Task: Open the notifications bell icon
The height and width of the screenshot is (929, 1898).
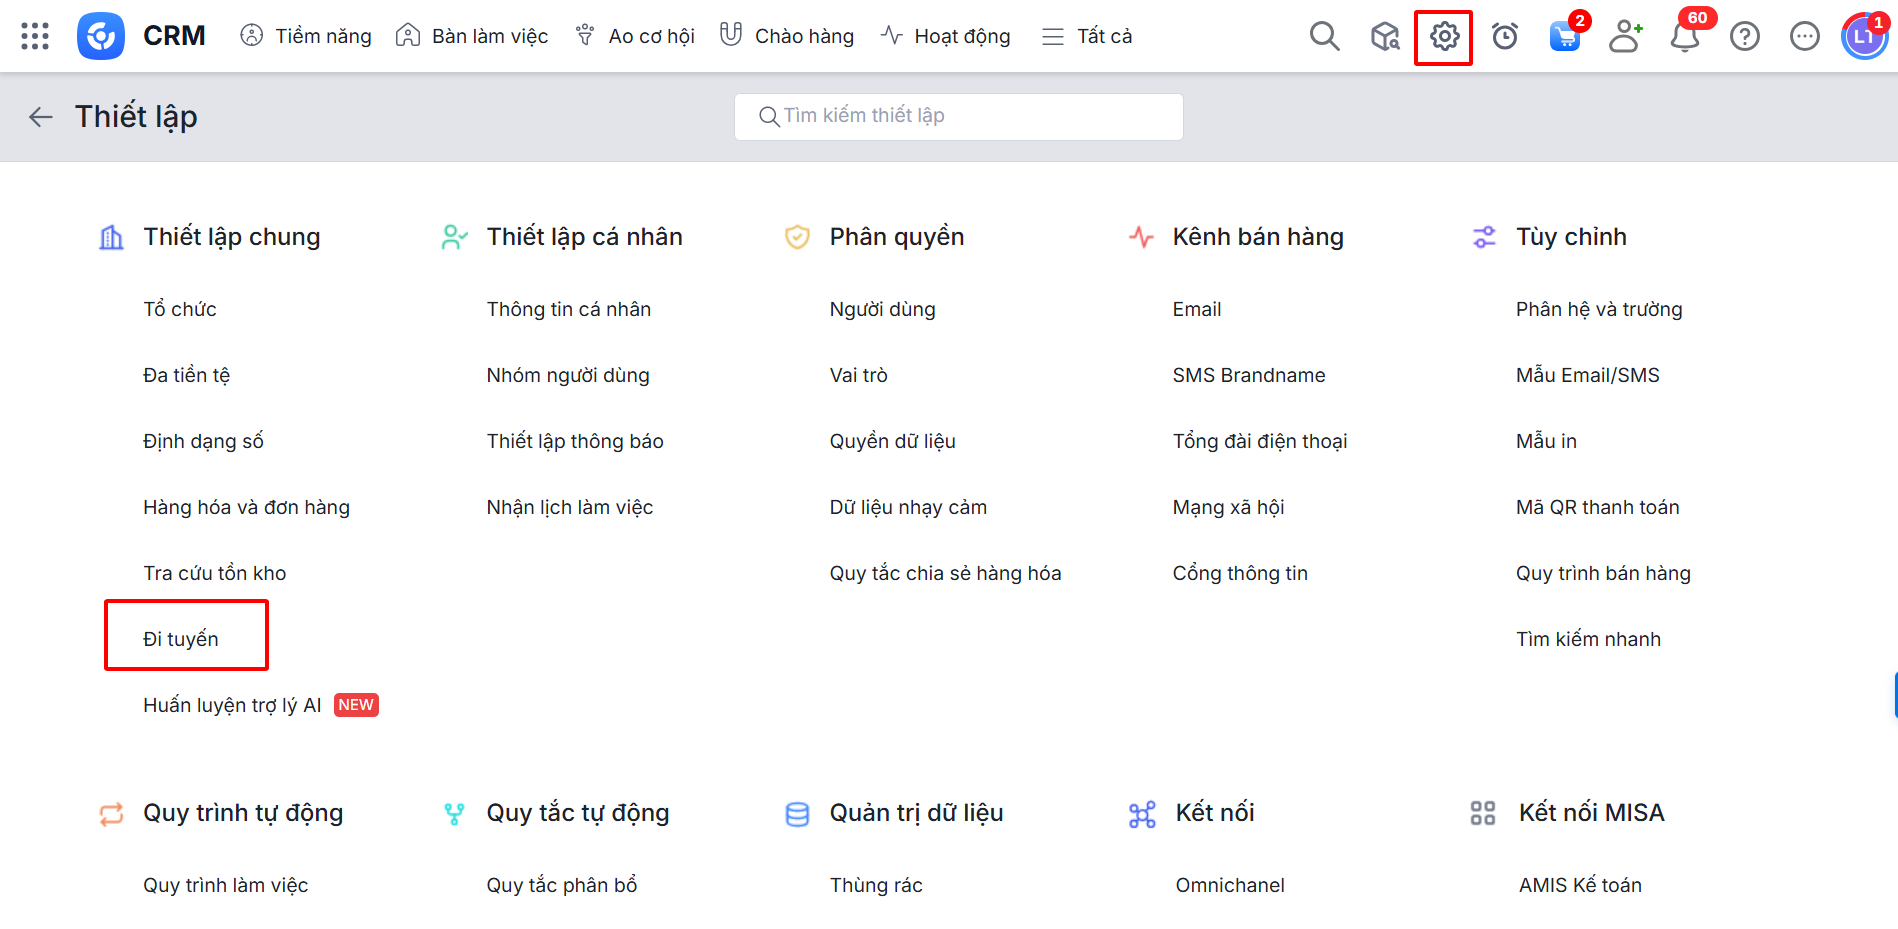Action: coord(1685,37)
